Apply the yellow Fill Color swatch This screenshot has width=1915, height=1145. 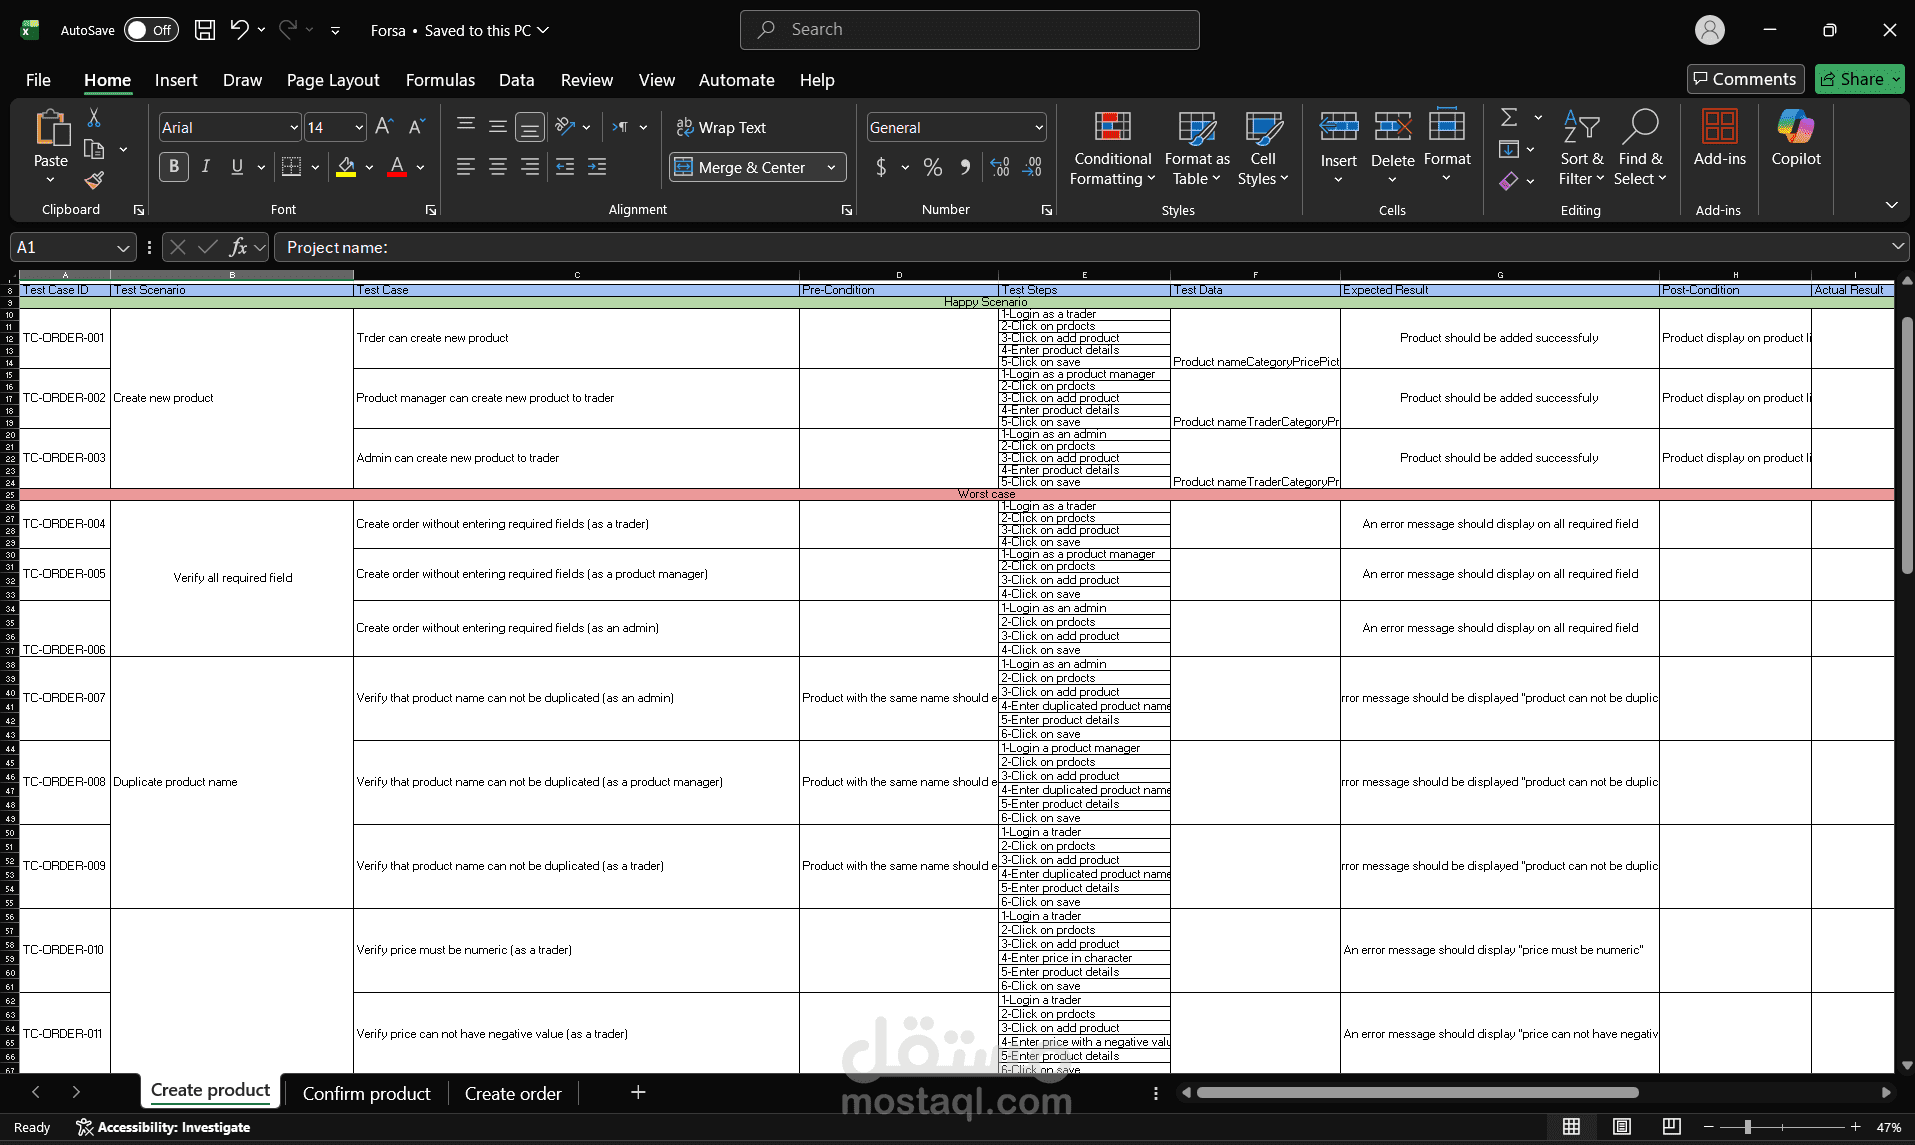click(346, 167)
